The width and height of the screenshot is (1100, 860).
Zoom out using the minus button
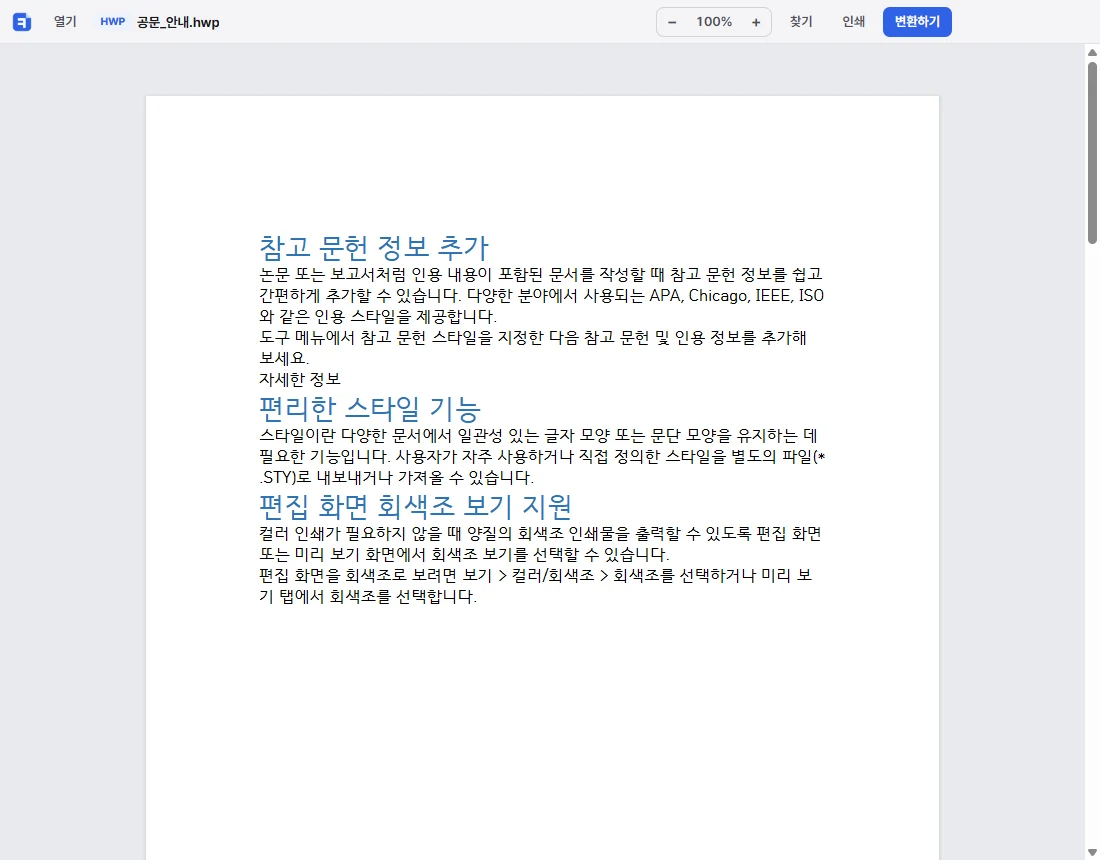(672, 22)
